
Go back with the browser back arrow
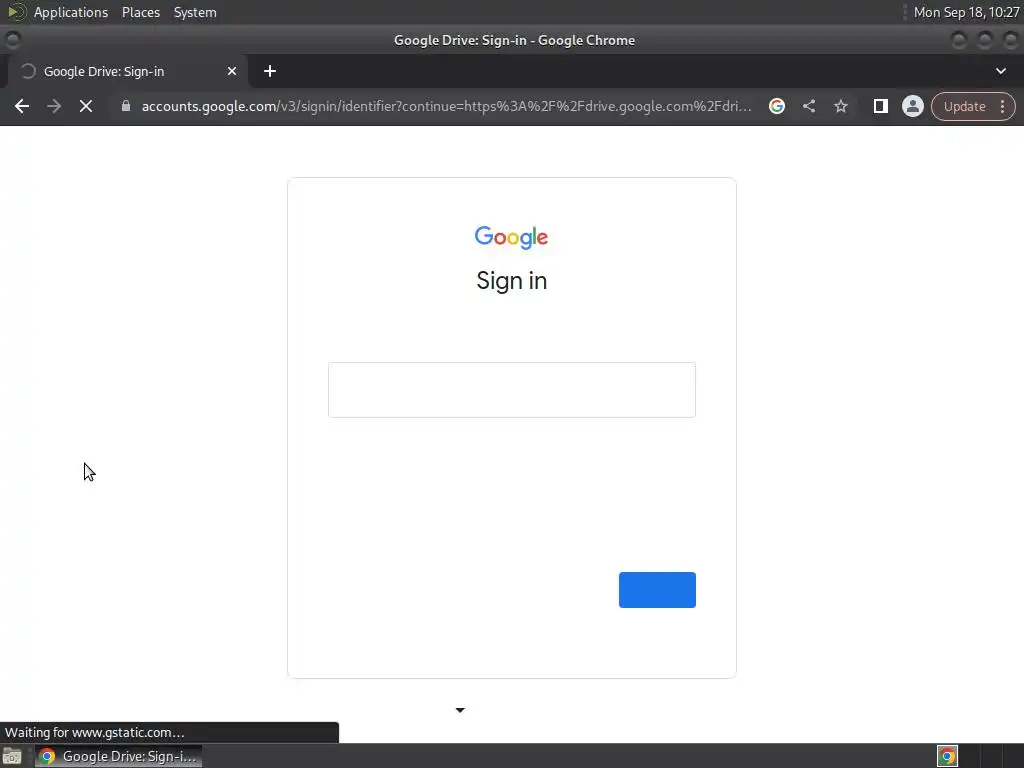(22, 106)
